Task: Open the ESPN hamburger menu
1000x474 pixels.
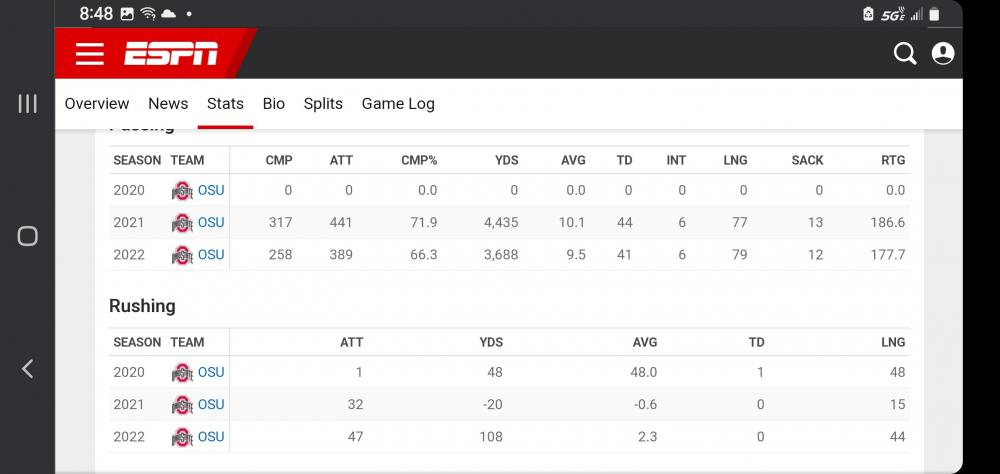Action: click(x=89, y=54)
